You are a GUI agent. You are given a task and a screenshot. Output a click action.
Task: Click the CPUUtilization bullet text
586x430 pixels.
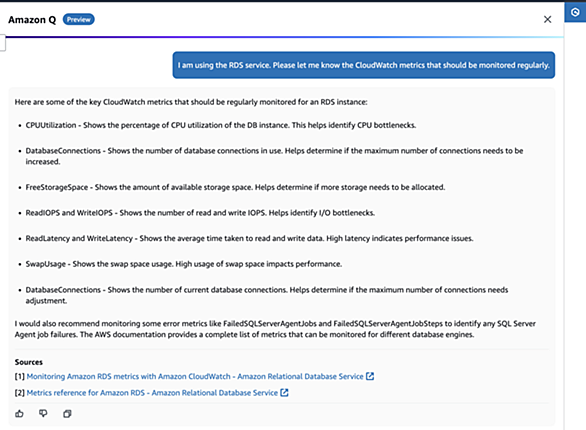point(220,125)
